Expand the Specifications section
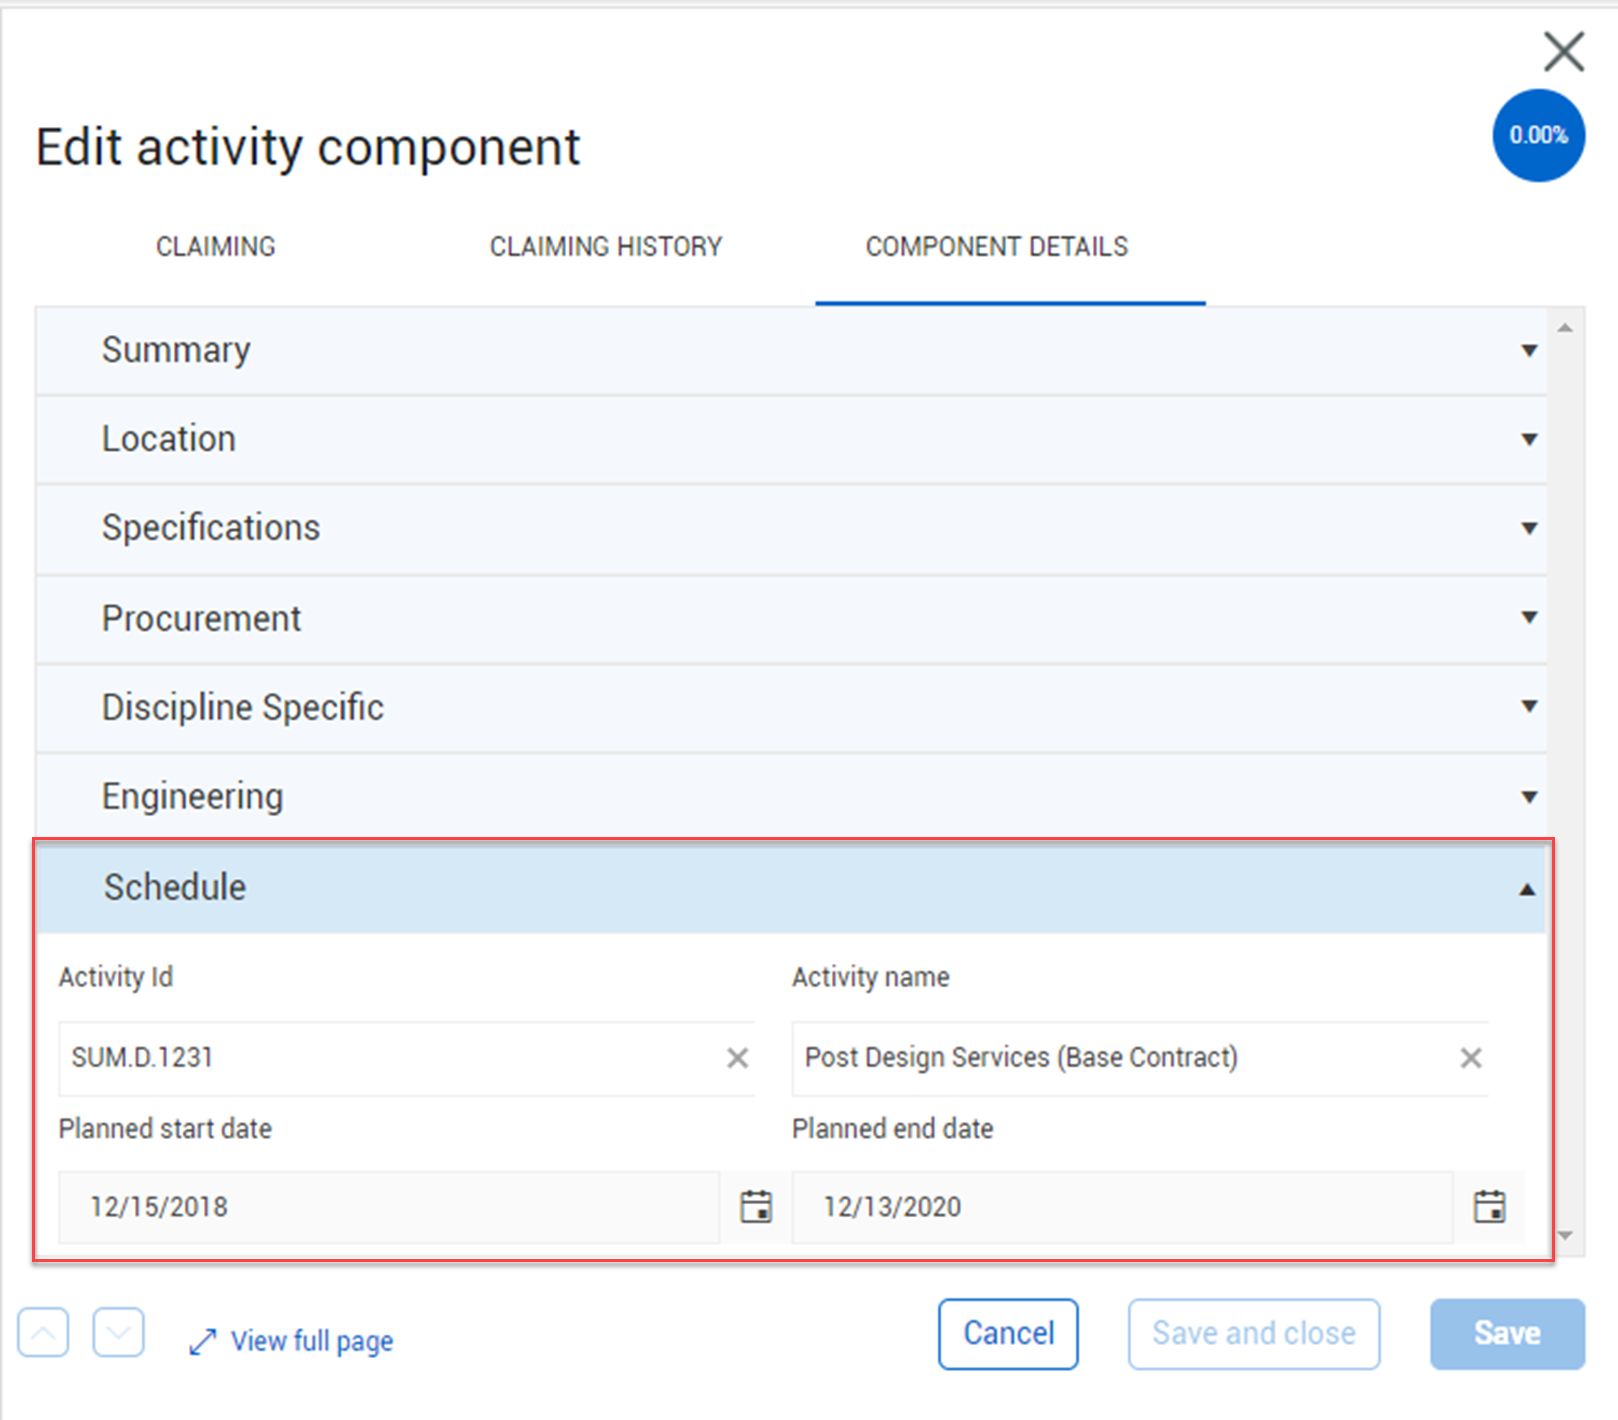The image size is (1618, 1420). [x=1529, y=528]
